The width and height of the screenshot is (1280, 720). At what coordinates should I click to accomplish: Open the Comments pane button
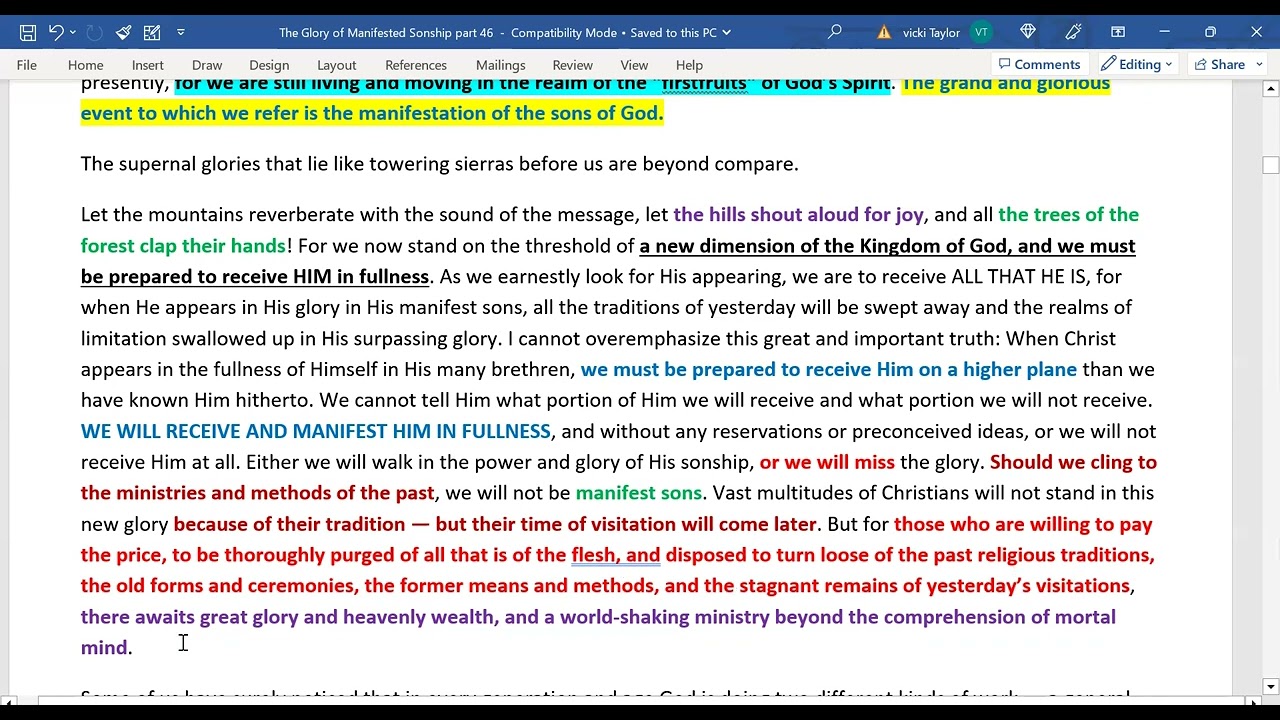click(1039, 64)
